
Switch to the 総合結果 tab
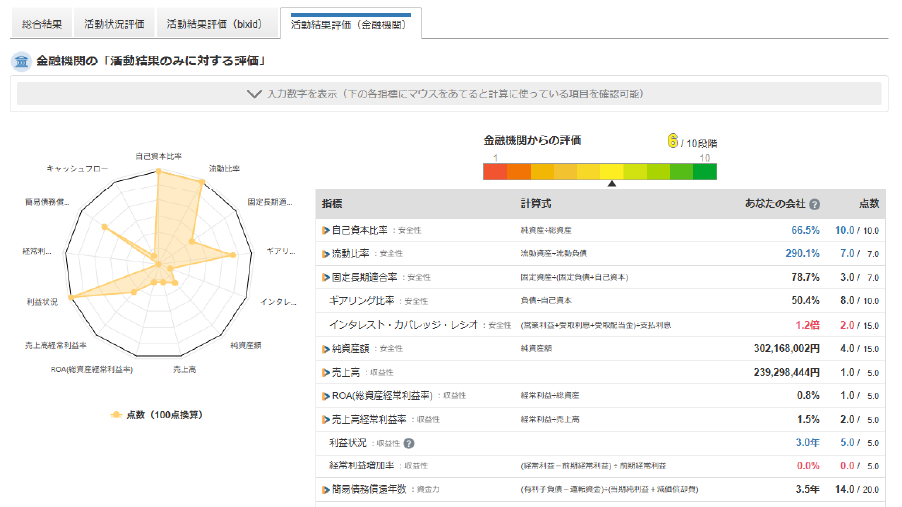(x=42, y=23)
